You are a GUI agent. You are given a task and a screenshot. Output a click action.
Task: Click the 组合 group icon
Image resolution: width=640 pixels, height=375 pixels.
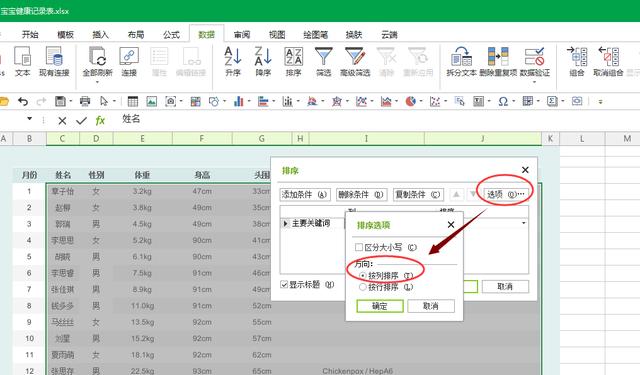tap(577, 56)
